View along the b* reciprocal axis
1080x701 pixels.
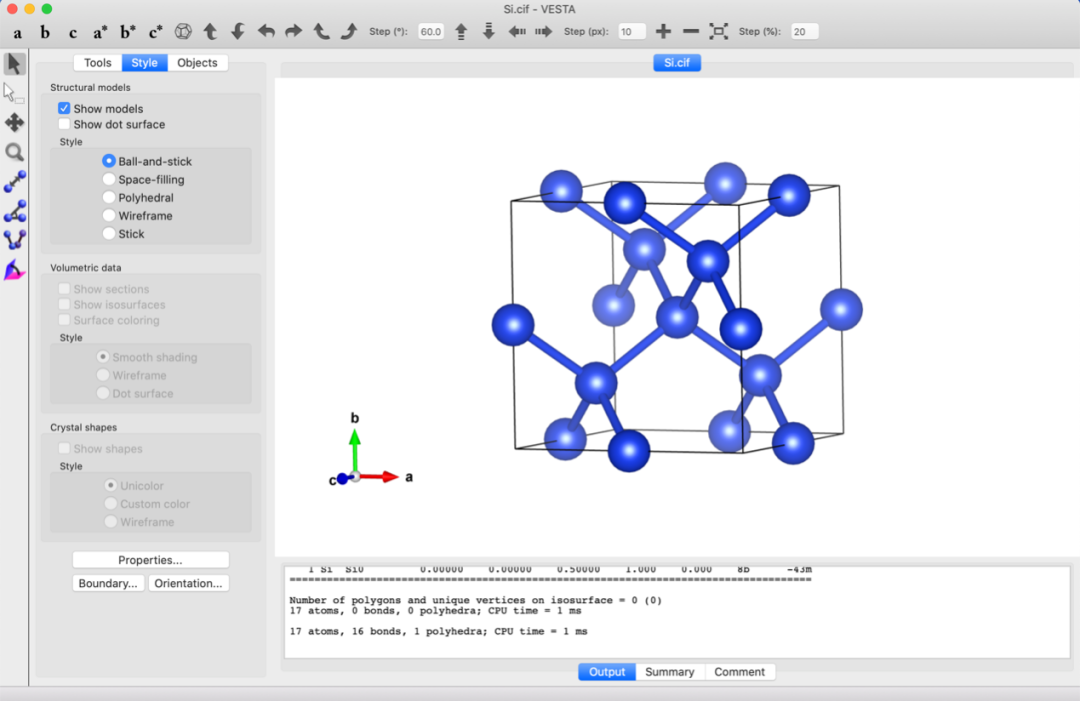point(127,32)
